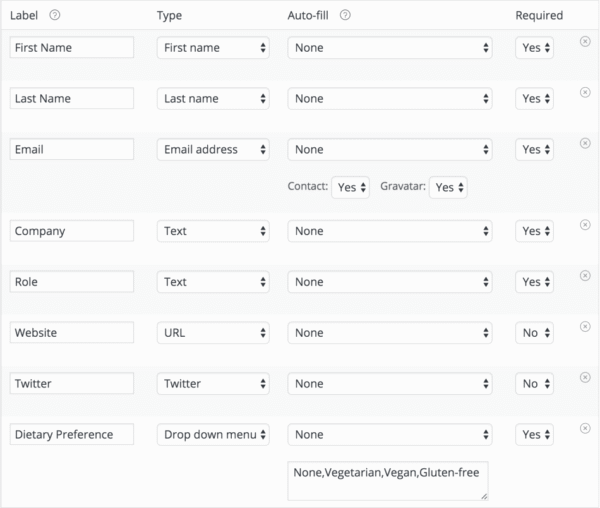This screenshot has width=600, height=508.
Task: Open the Last name type dropdown
Action: click(213, 98)
